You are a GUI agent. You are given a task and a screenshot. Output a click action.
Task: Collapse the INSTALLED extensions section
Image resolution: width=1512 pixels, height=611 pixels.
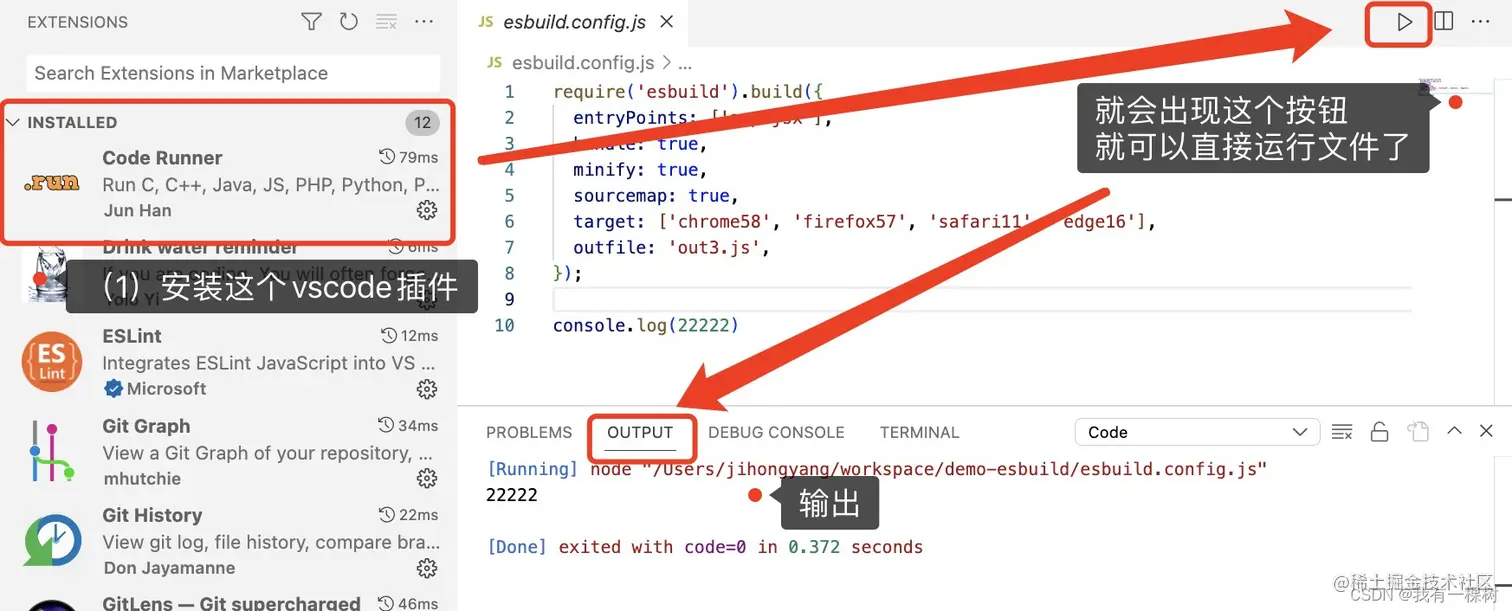click(13, 122)
